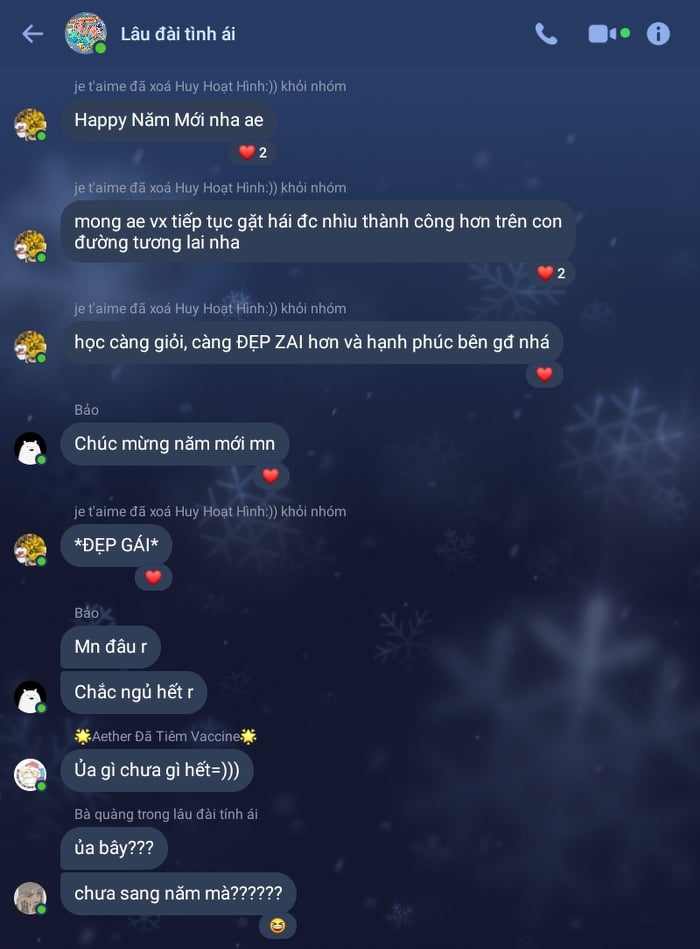Tap the heart reaction under *ĐẸP GÁI*
This screenshot has height=949, width=700.
click(153, 577)
